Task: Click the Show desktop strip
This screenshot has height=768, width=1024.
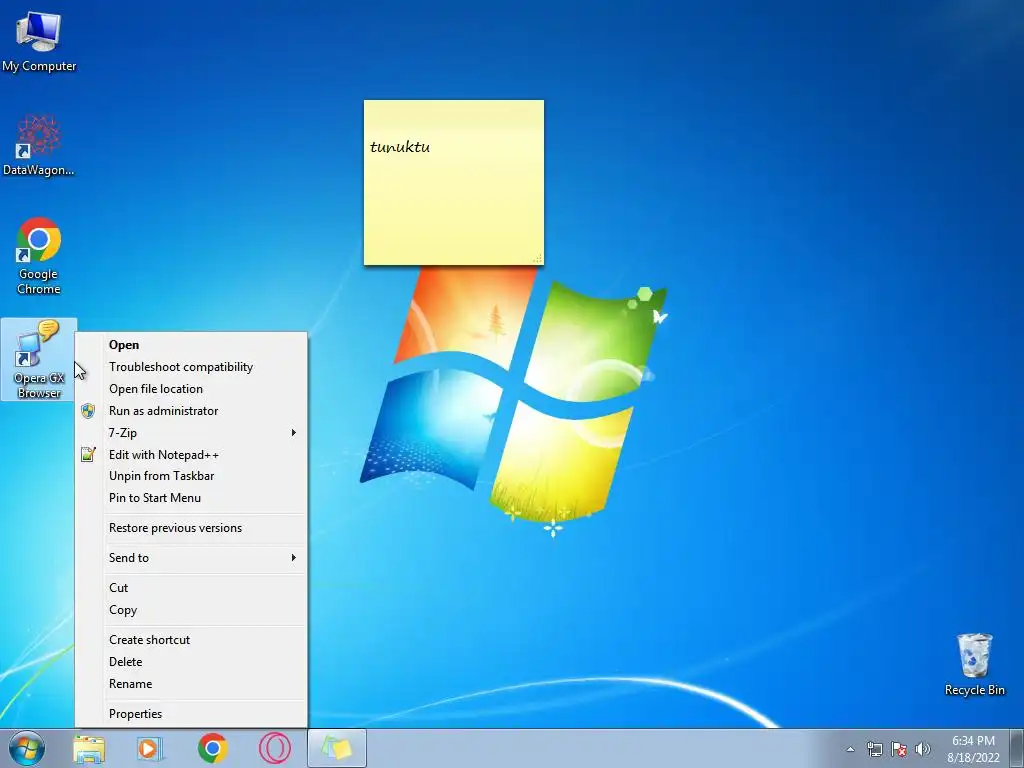Action: coord(1017,748)
